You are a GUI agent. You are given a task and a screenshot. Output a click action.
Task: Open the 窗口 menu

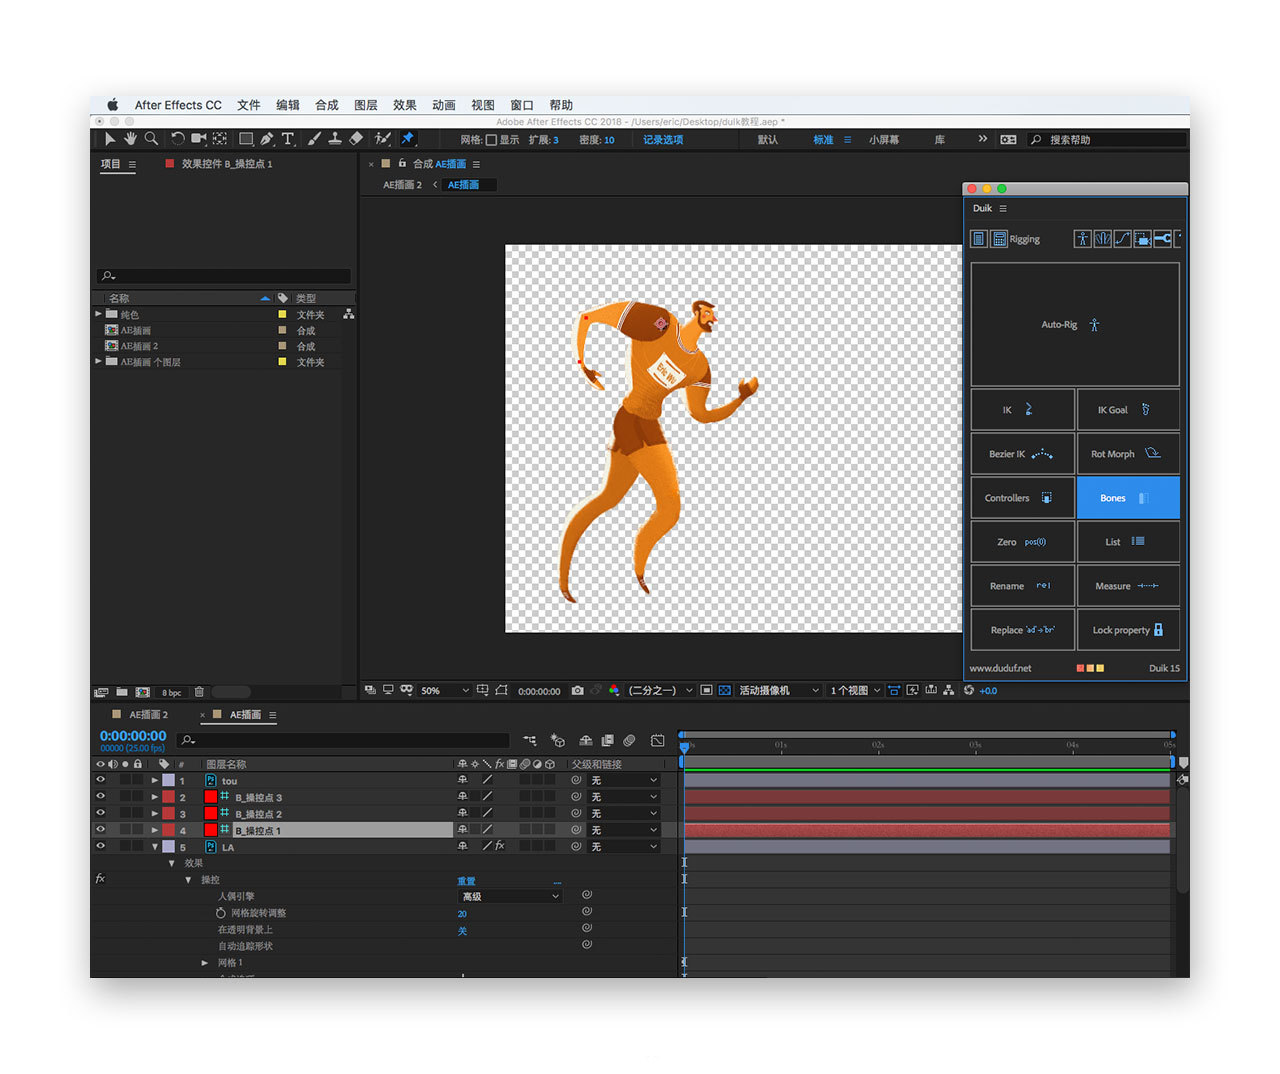tap(522, 105)
